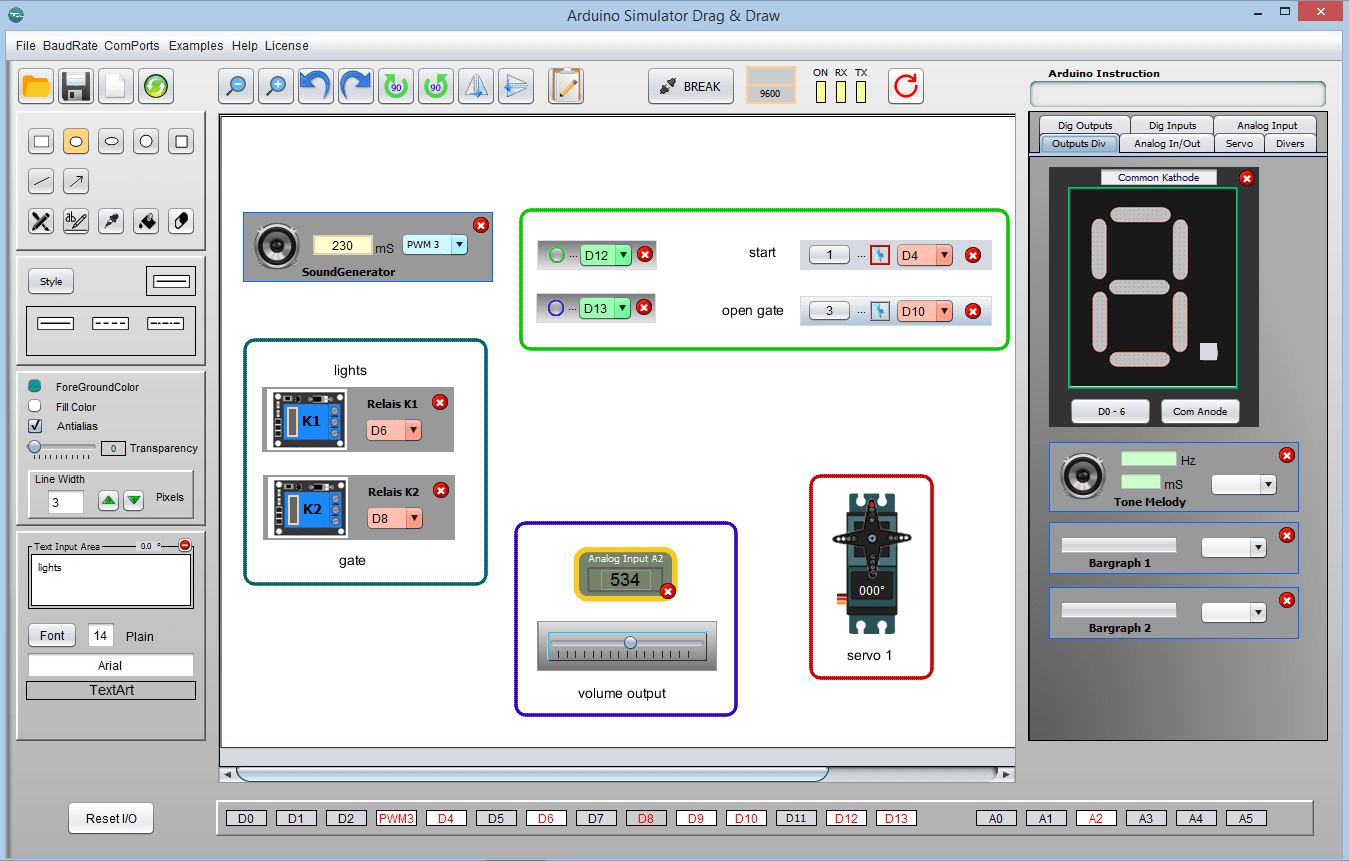Switch to the Servo tab
This screenshot has height=861, width=1349.
1239,143
